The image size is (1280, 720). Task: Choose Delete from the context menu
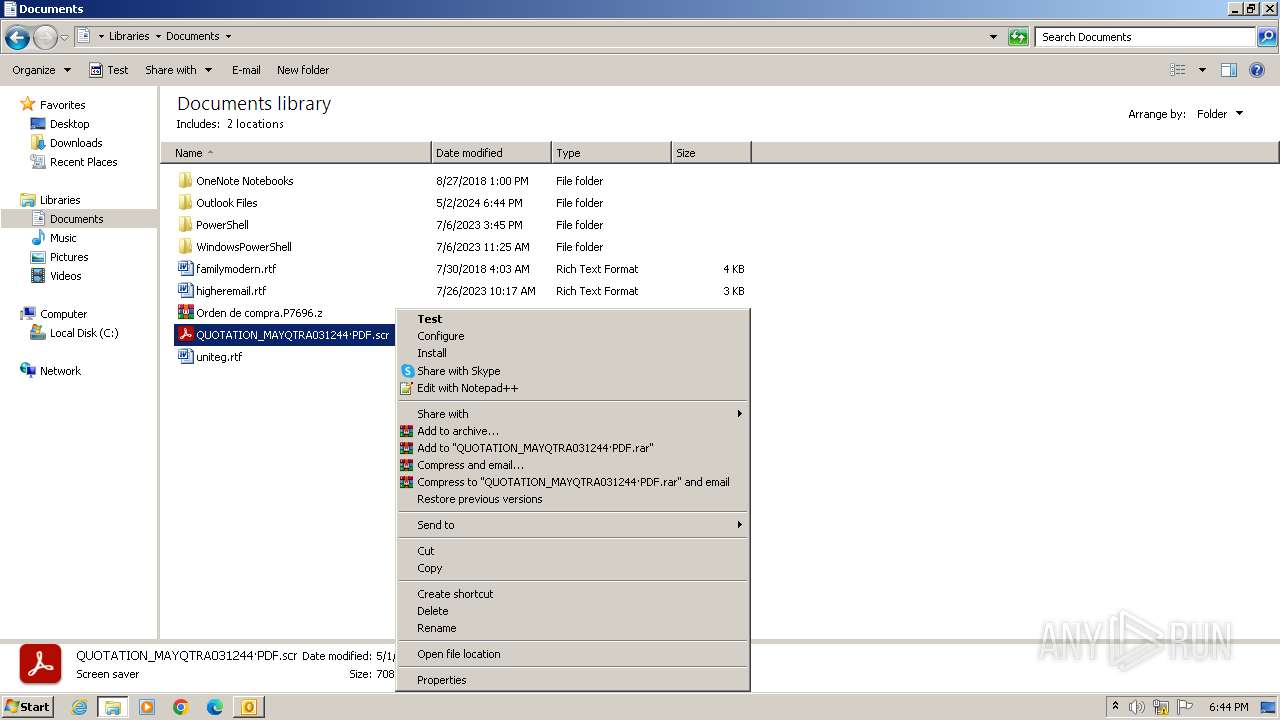point(573,611)
